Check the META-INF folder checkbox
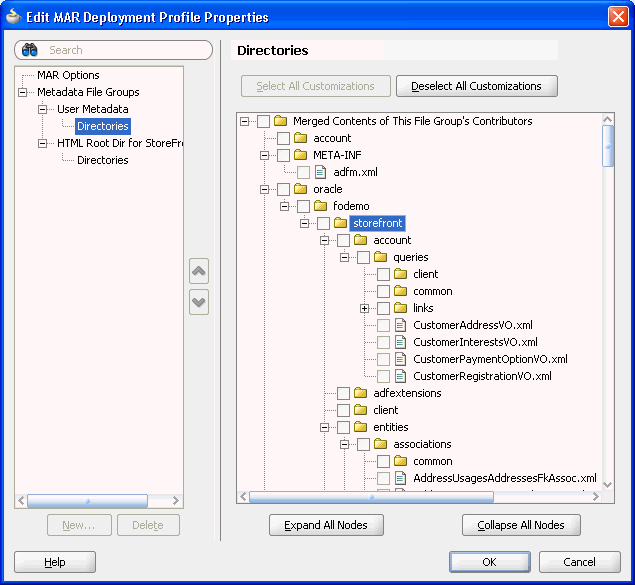This screenshot has width=635, height=585. pyautogui.click(x=283, y=155)
